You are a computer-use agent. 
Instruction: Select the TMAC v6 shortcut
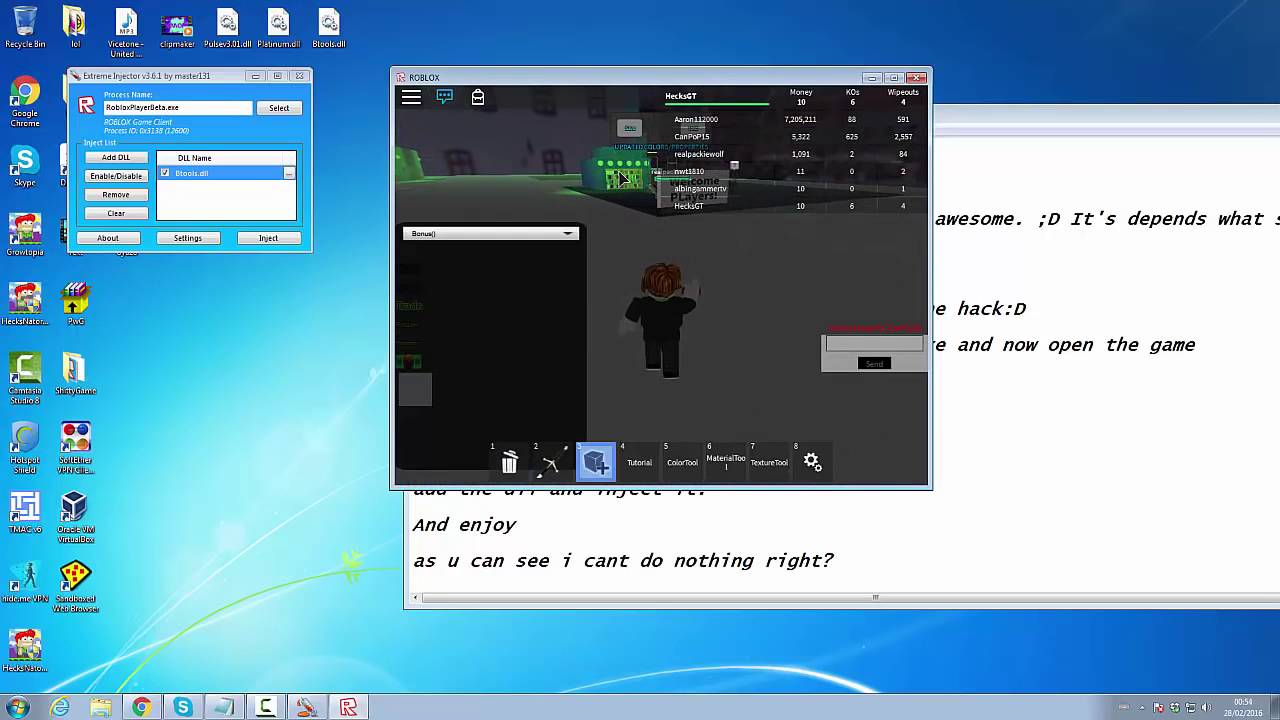tap(25, 511)
